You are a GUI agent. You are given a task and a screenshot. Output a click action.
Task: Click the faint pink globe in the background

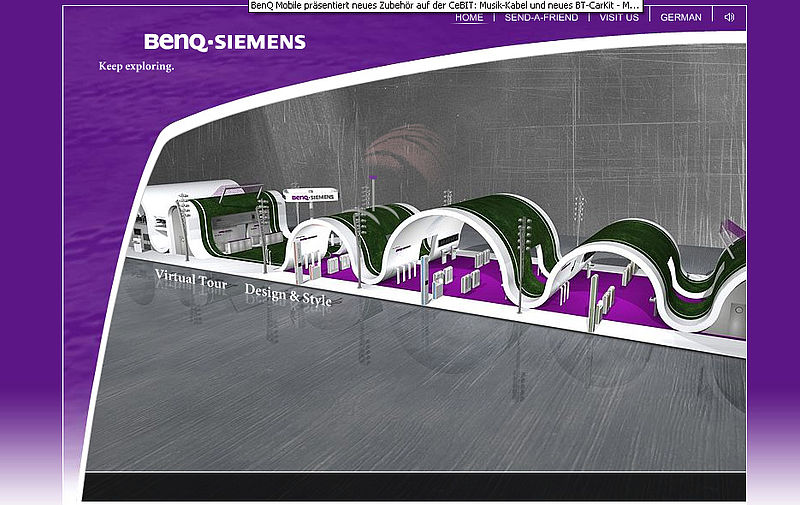pos(400,150)
